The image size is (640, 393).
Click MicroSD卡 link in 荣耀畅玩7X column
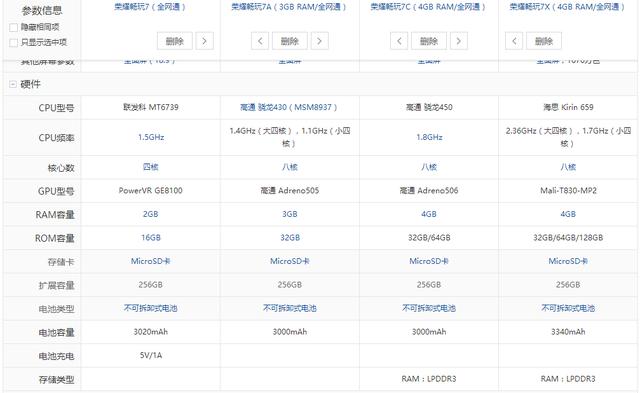click(x=568, y=261)
